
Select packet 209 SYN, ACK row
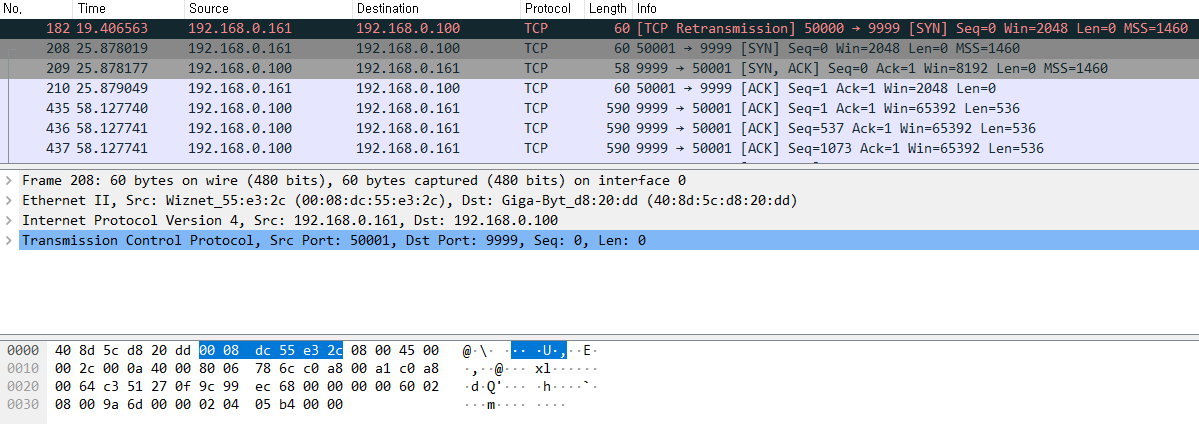click(600, 68)
